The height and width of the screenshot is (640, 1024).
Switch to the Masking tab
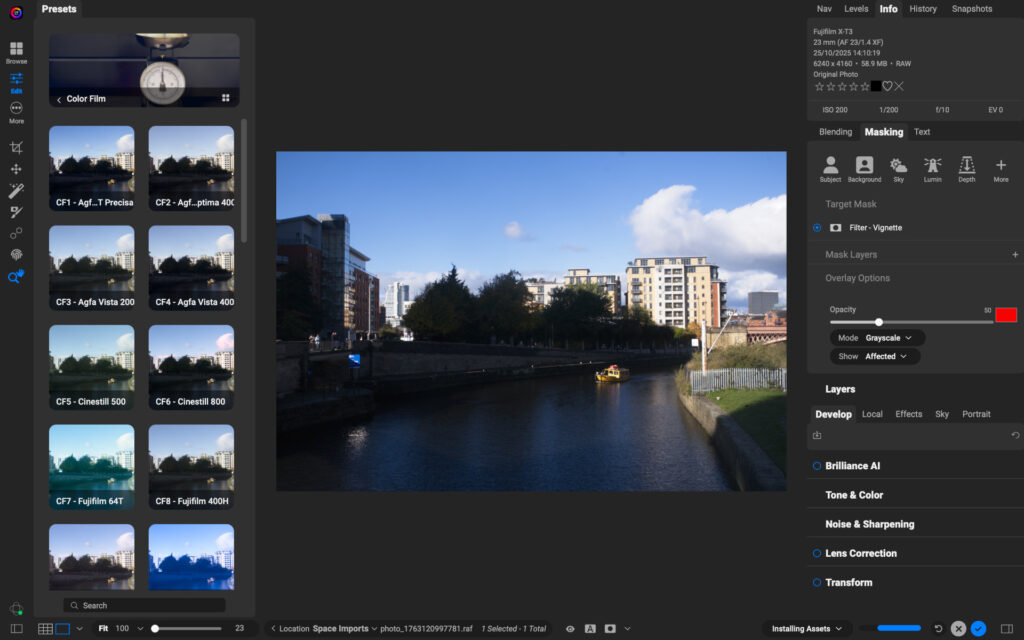883,131
